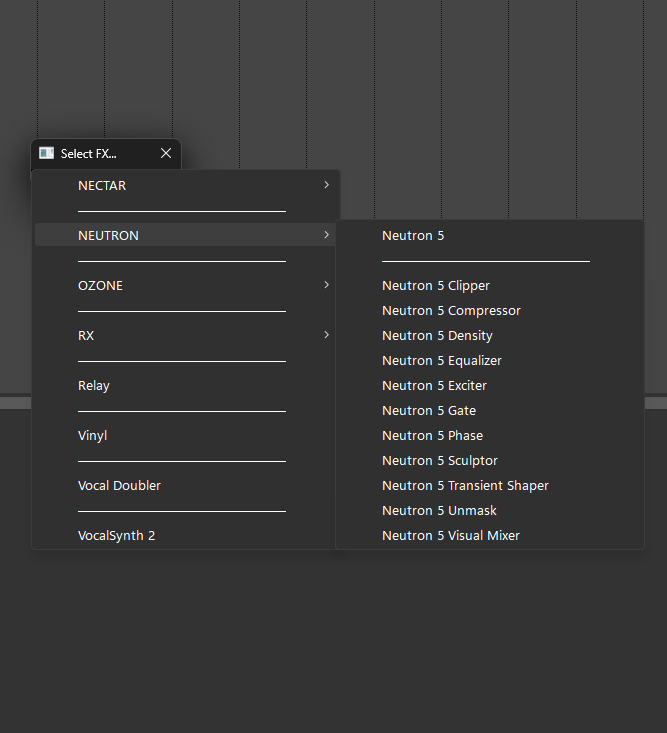This screenshot has width=667, height=733.
Task: Select the Vinyl plugin
Action: 92,435
